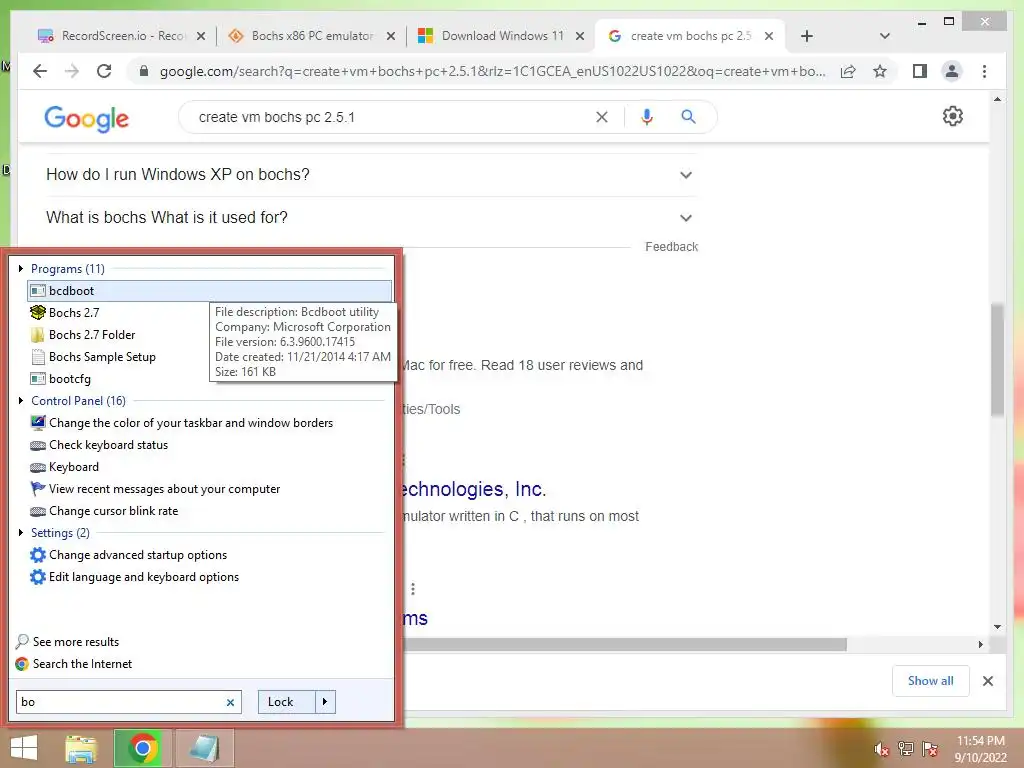This screenshot has height=768, width=1024.
Task: Reload the Google page
Action: [x=104, y=71]
